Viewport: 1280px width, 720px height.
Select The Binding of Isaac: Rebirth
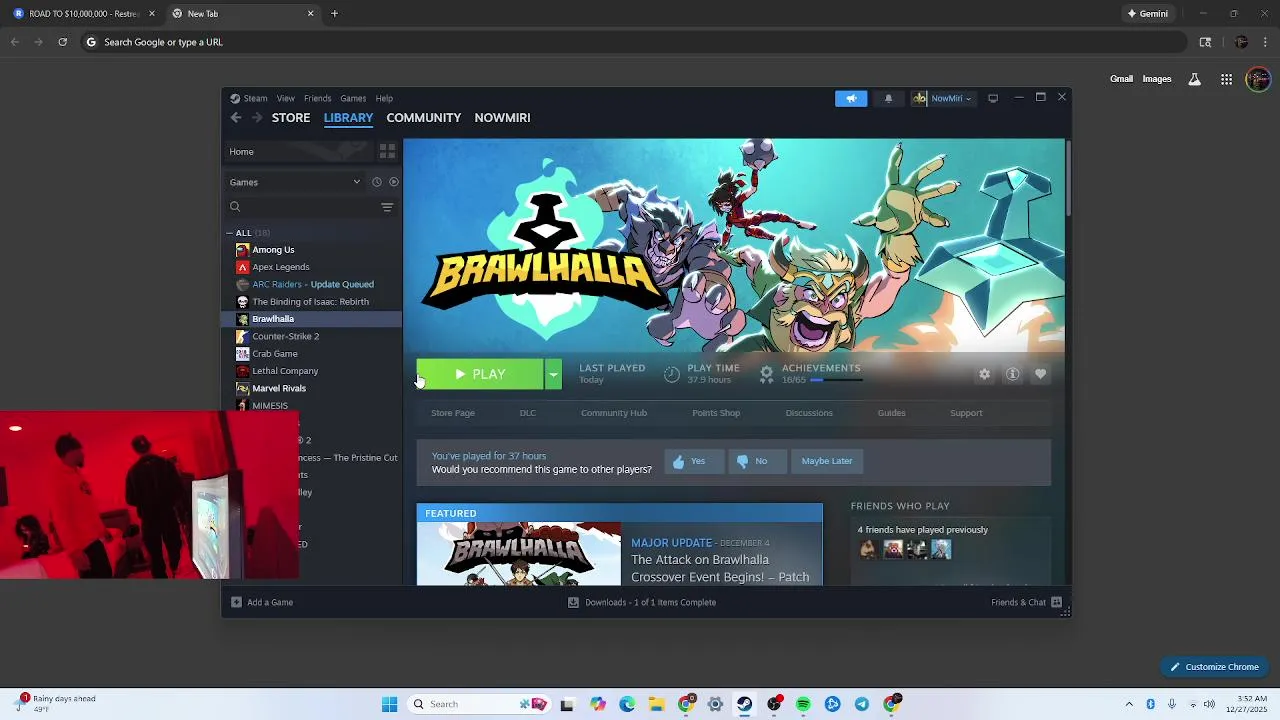(x=311, y=302)
